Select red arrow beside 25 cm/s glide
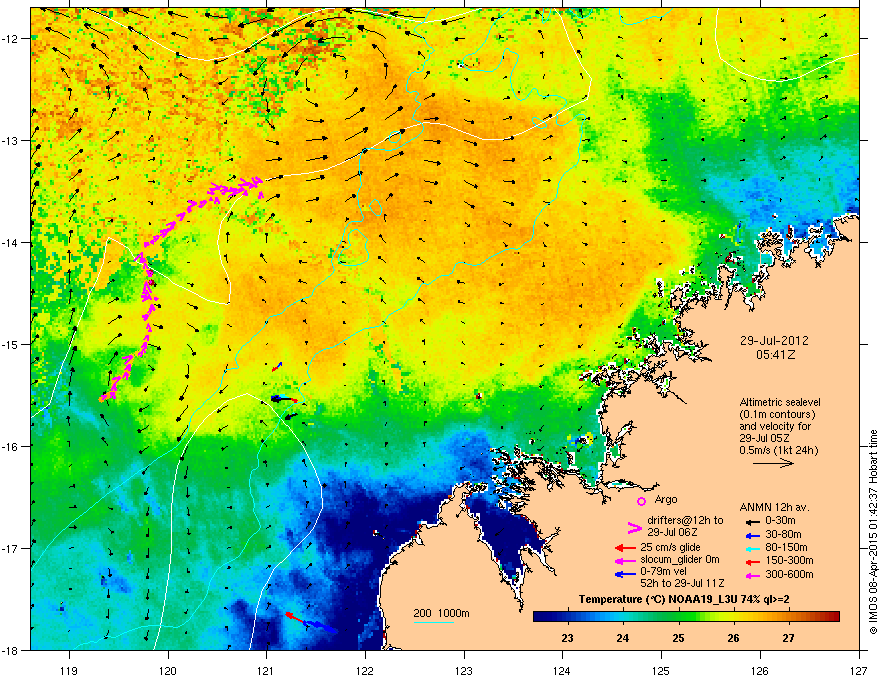This screenshot has width=880, height=680. pos(625,548)
